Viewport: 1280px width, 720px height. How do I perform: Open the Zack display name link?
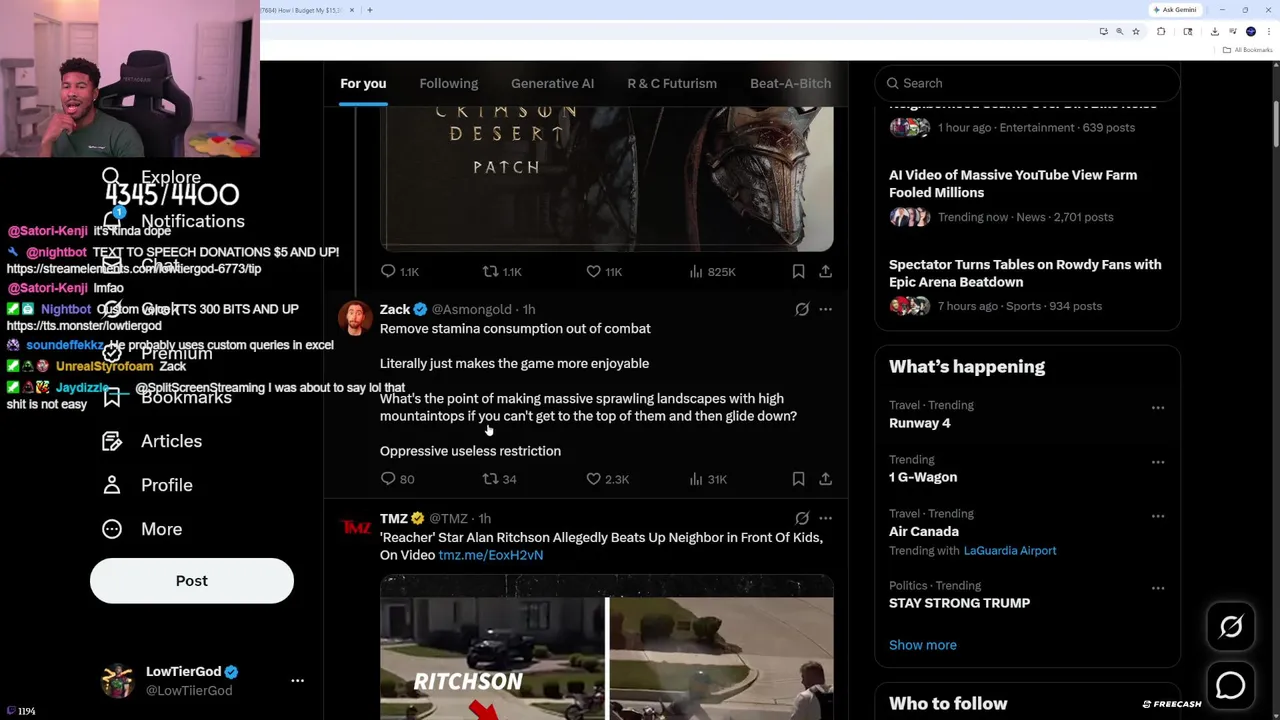pos(395,309)
